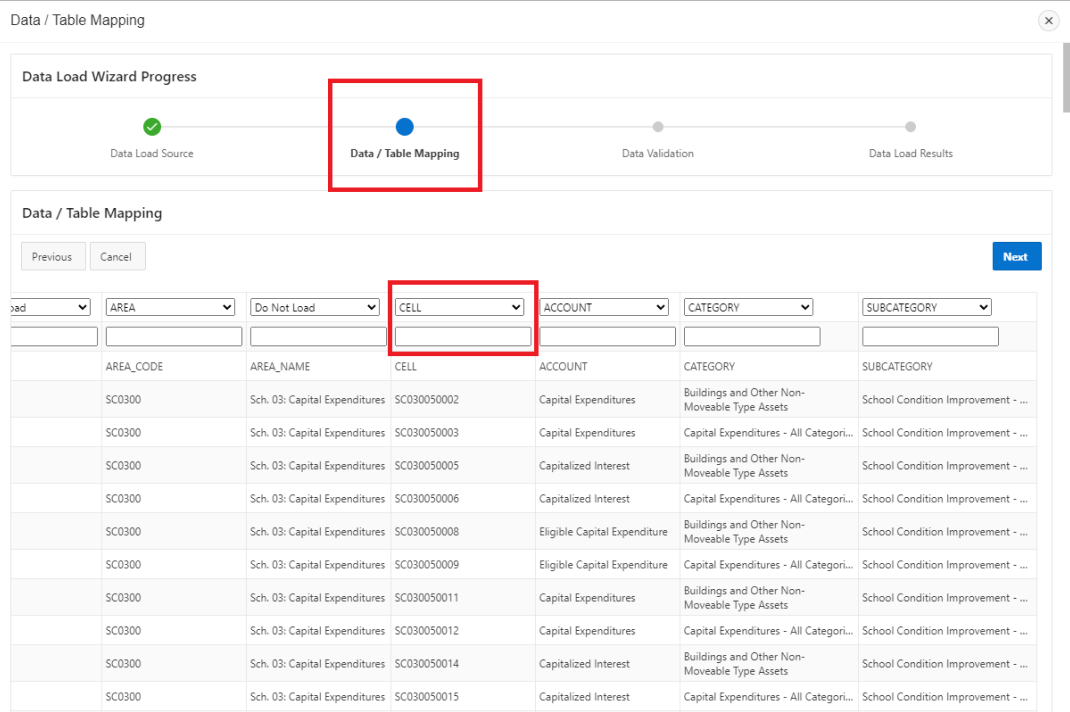The image size is (1070, 712).
Task: Click the vertical scrollbar on the right
Action: (x=1064, y=80)
